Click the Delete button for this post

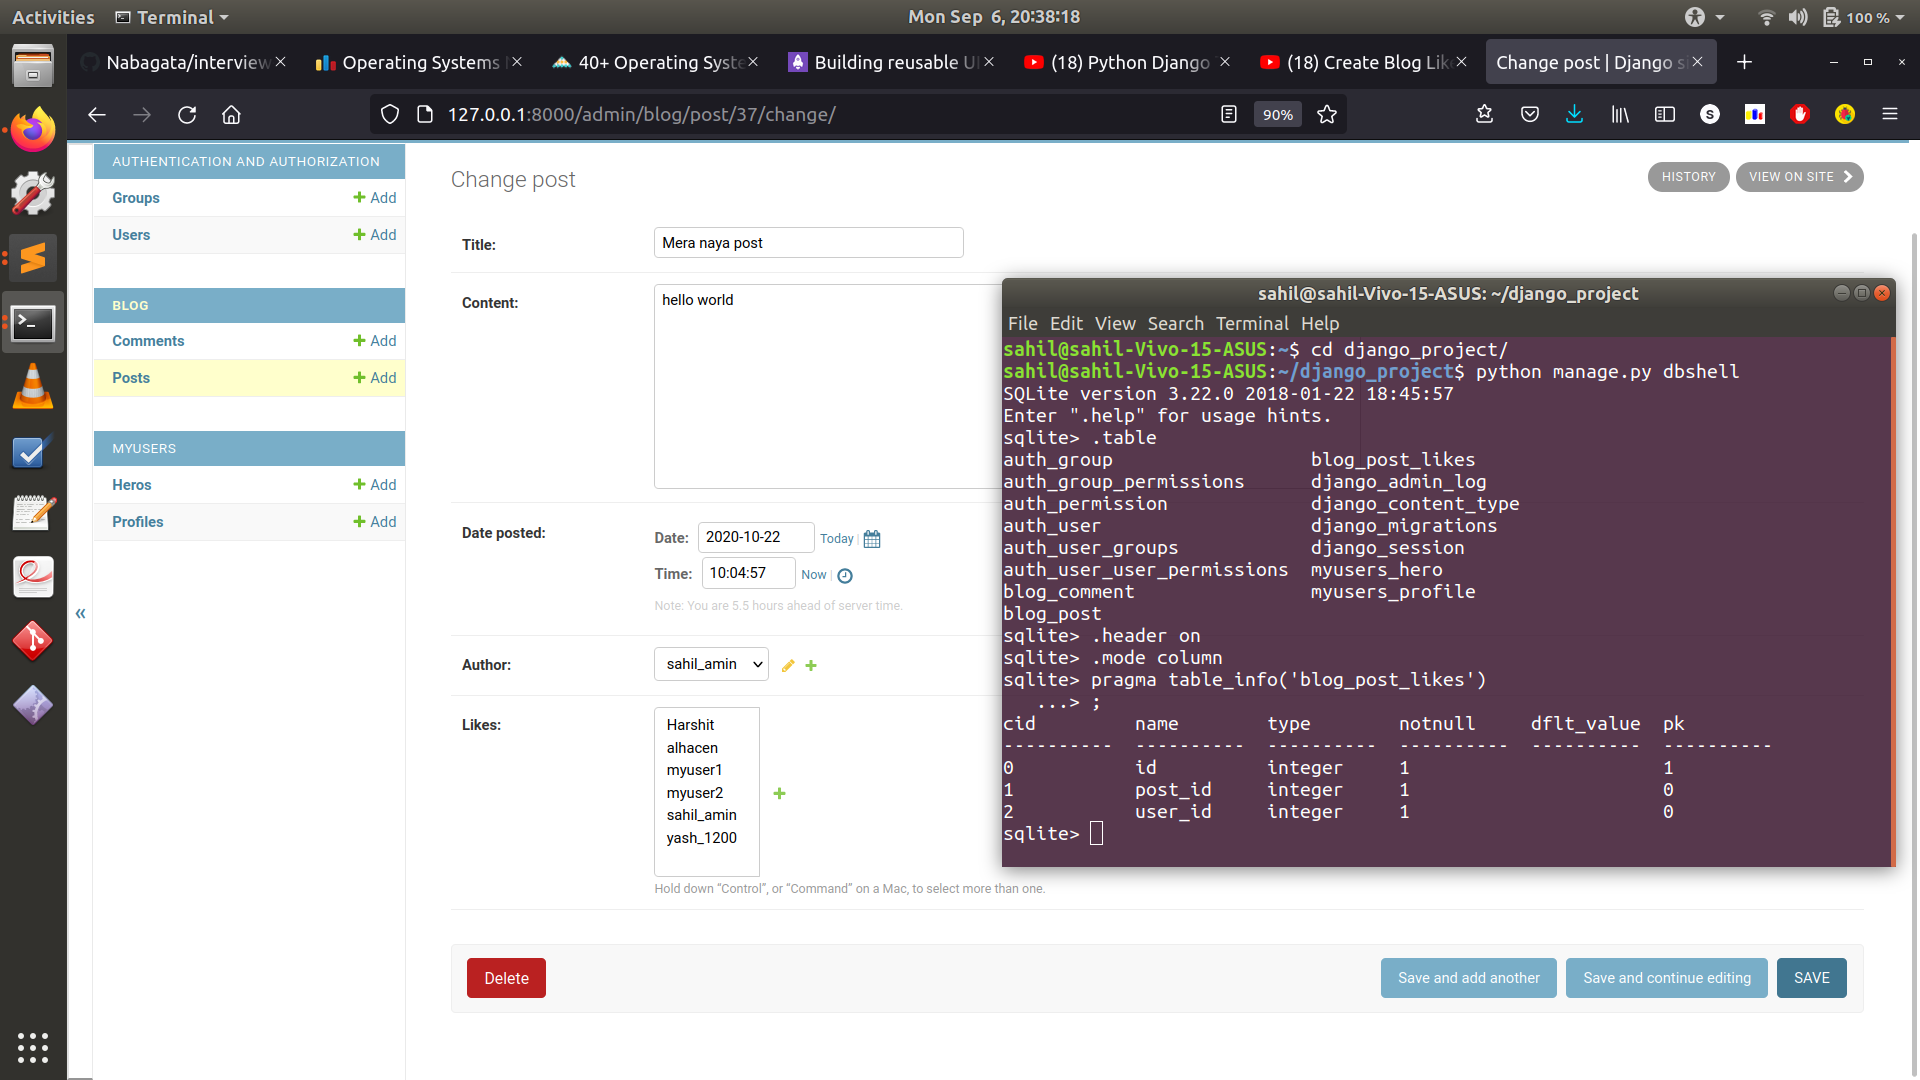pyautogui.click(x=506, y=977)
